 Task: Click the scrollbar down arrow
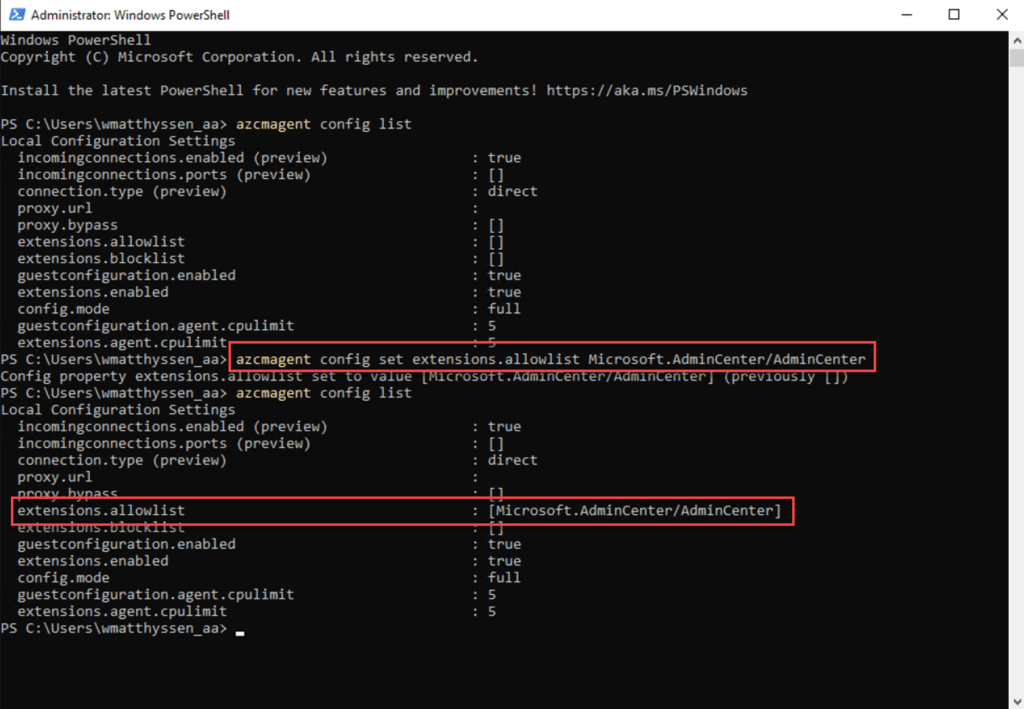point(1016,700)
